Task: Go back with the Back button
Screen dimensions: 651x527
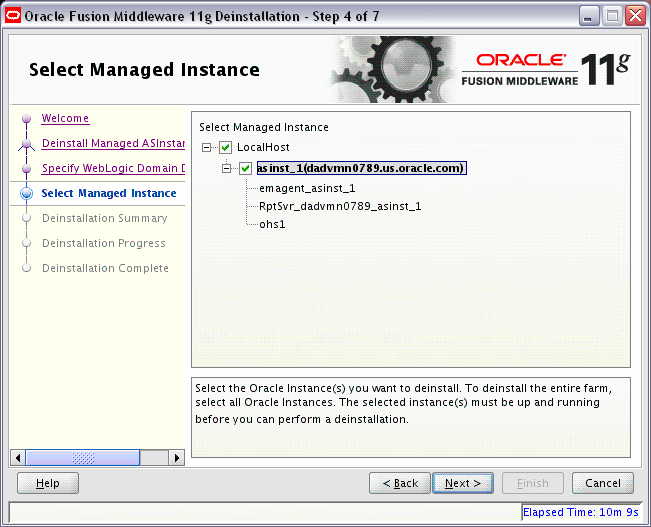Action: pos(400,483)
